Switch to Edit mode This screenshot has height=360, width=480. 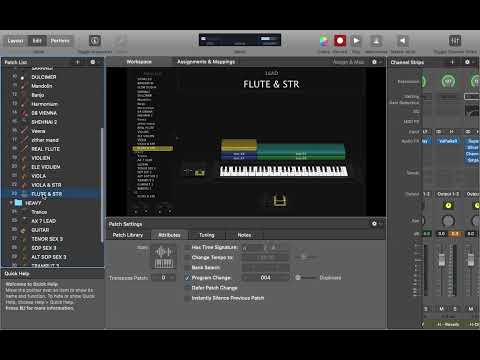point(37,41)
